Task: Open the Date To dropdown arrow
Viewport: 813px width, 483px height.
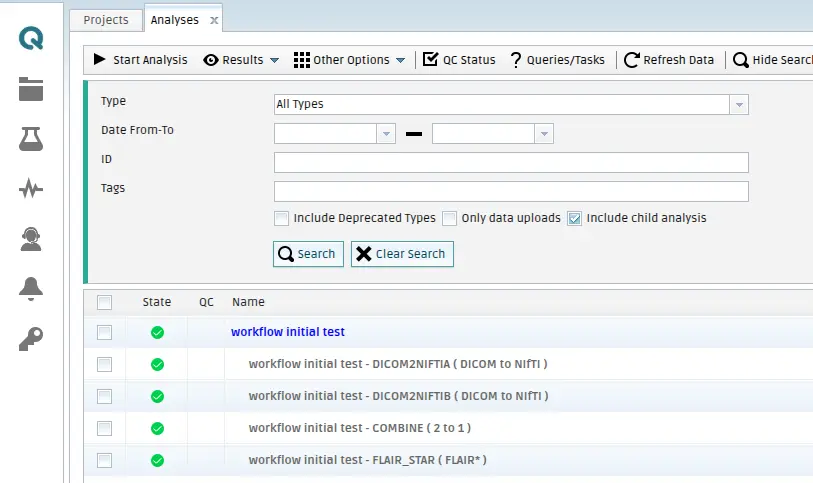Action: [544, 134]
